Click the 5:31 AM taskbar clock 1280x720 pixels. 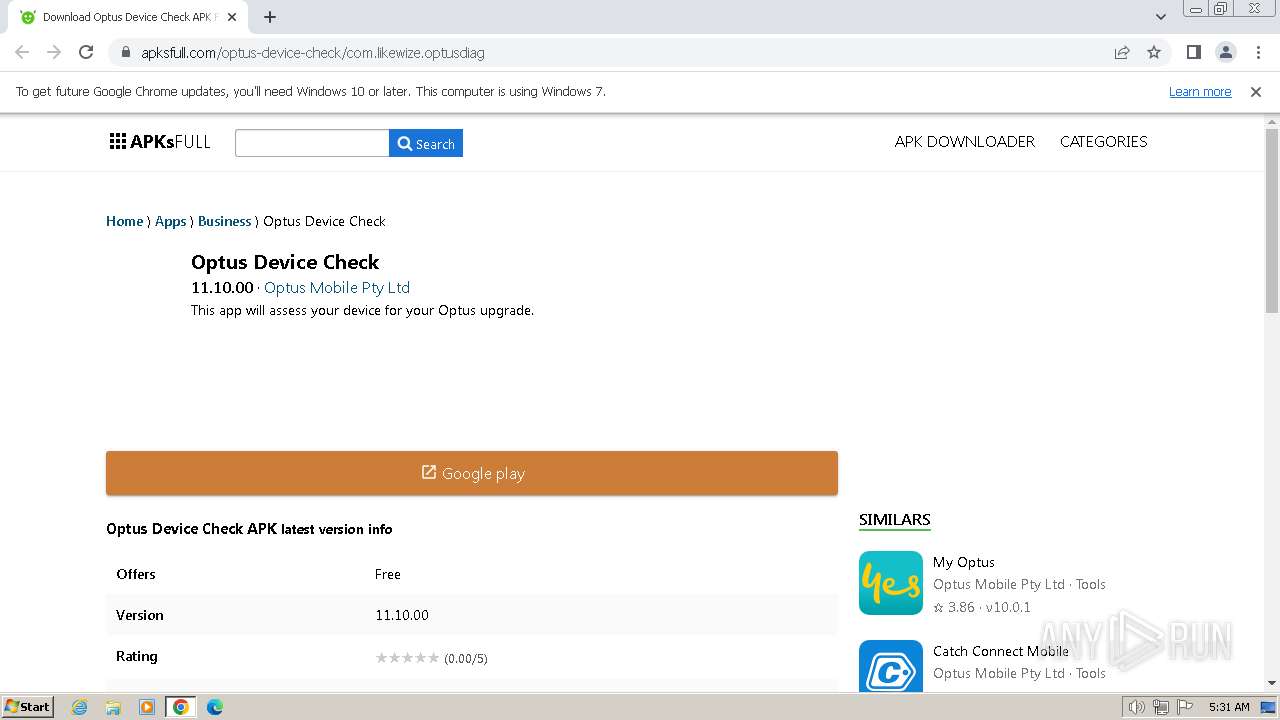click(1229, 707)
